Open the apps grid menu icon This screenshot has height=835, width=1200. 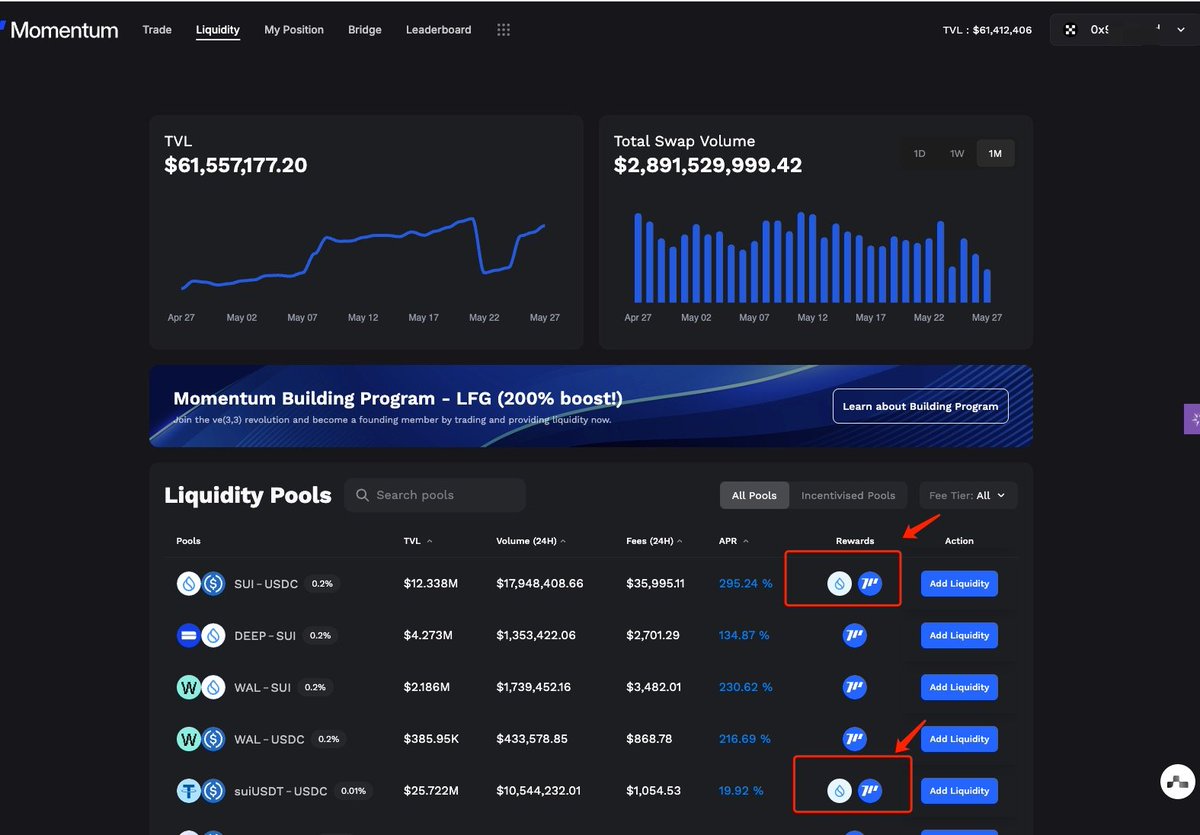coord(504,30)
